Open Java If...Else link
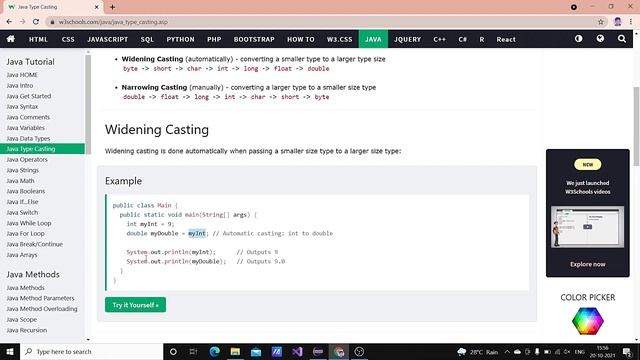The width and height of the screenshot is (640, 360). 22,202
